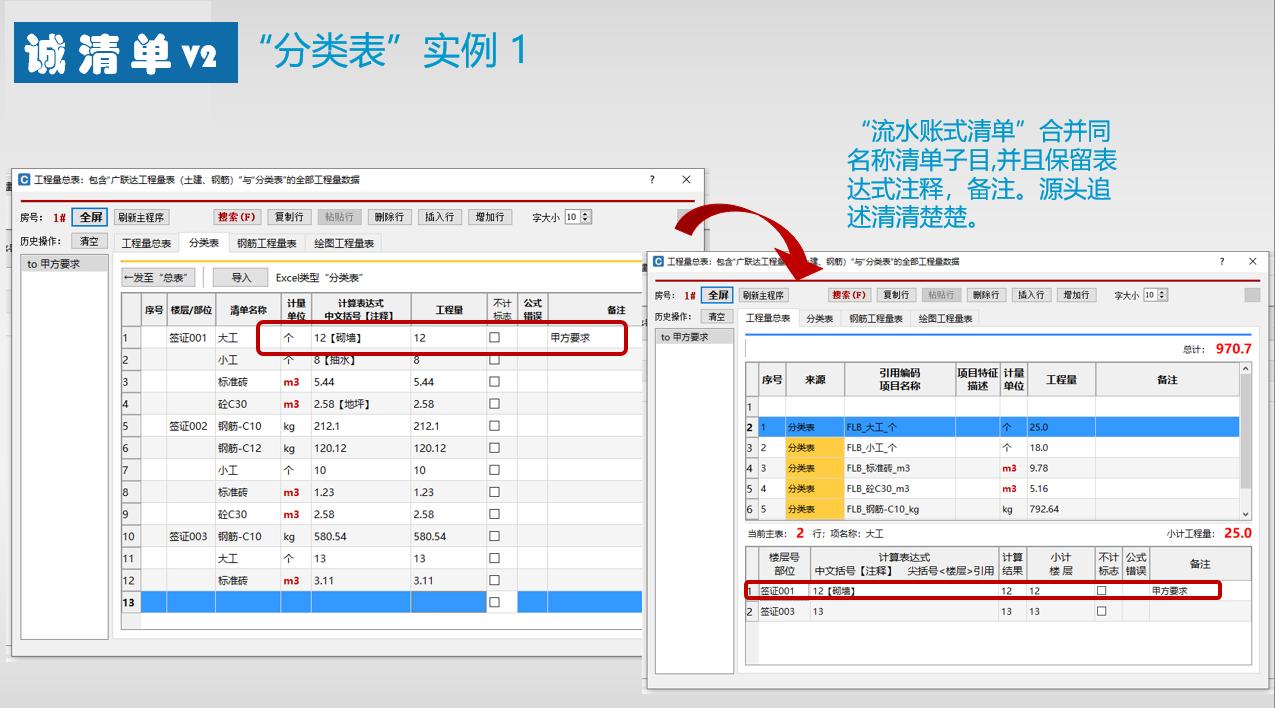Open 绘图工程量表 tab in left window
This screenshot has width=1275, height=708.
(x=344, y=243)
